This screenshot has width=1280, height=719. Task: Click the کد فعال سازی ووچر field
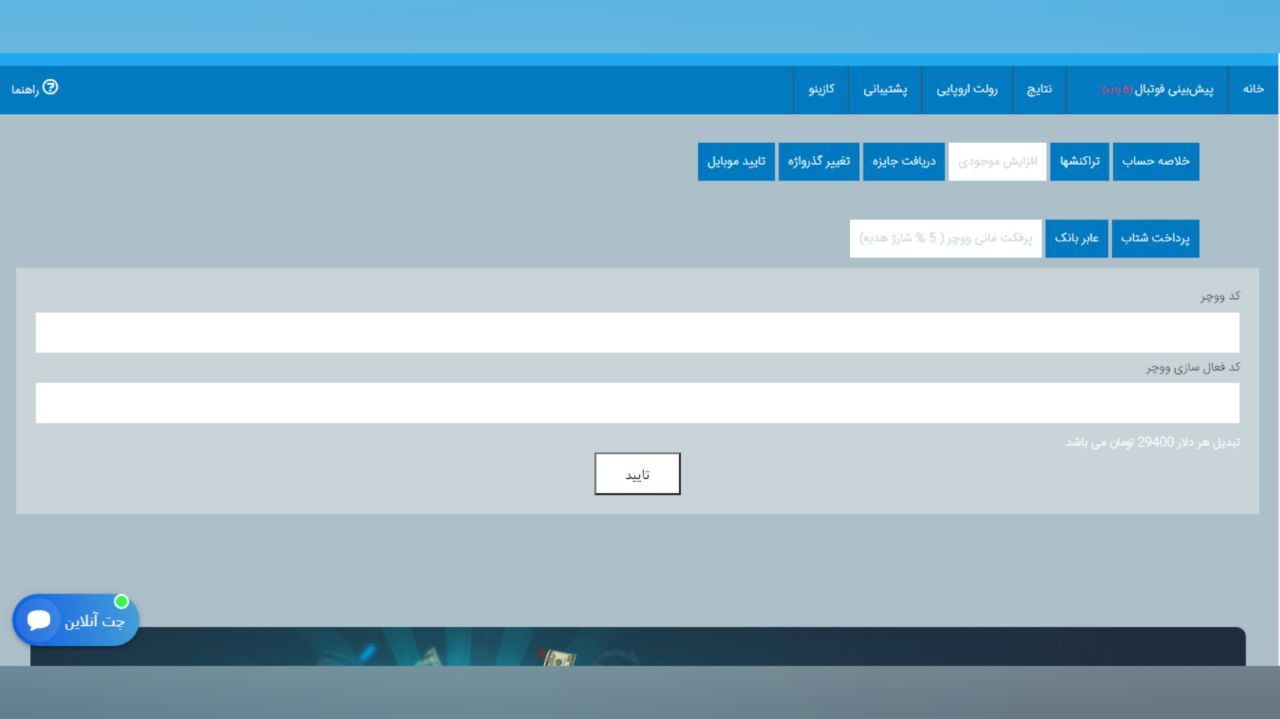click(637, 403)
